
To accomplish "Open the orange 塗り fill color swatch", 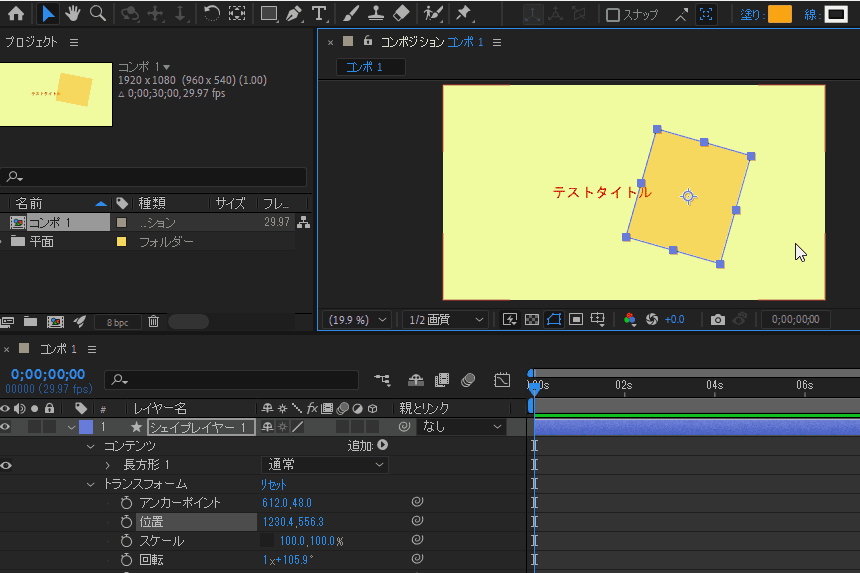I will pyautogui.click(x=779, y=14).
